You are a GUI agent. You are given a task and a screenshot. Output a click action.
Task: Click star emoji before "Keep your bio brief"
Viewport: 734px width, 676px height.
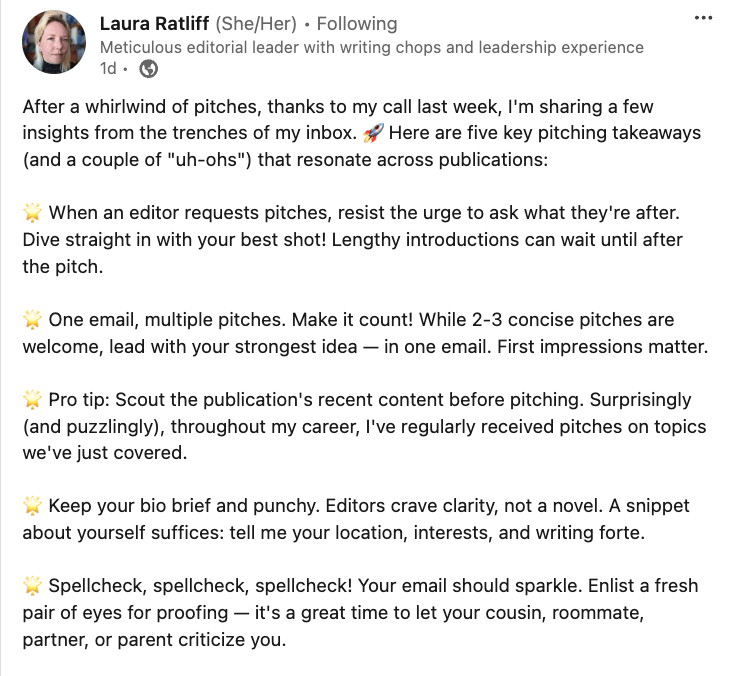coord(32,506)
